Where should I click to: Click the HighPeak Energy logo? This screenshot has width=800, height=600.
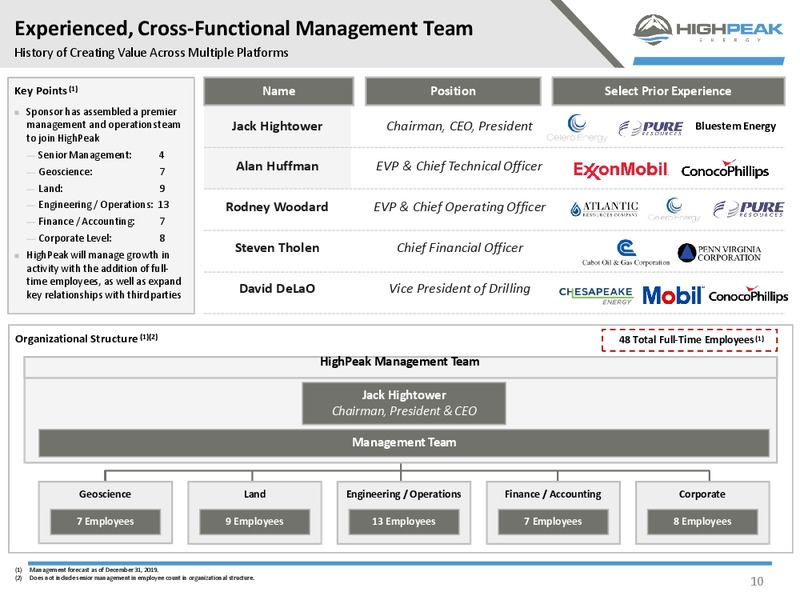click(x=708, y=30)
